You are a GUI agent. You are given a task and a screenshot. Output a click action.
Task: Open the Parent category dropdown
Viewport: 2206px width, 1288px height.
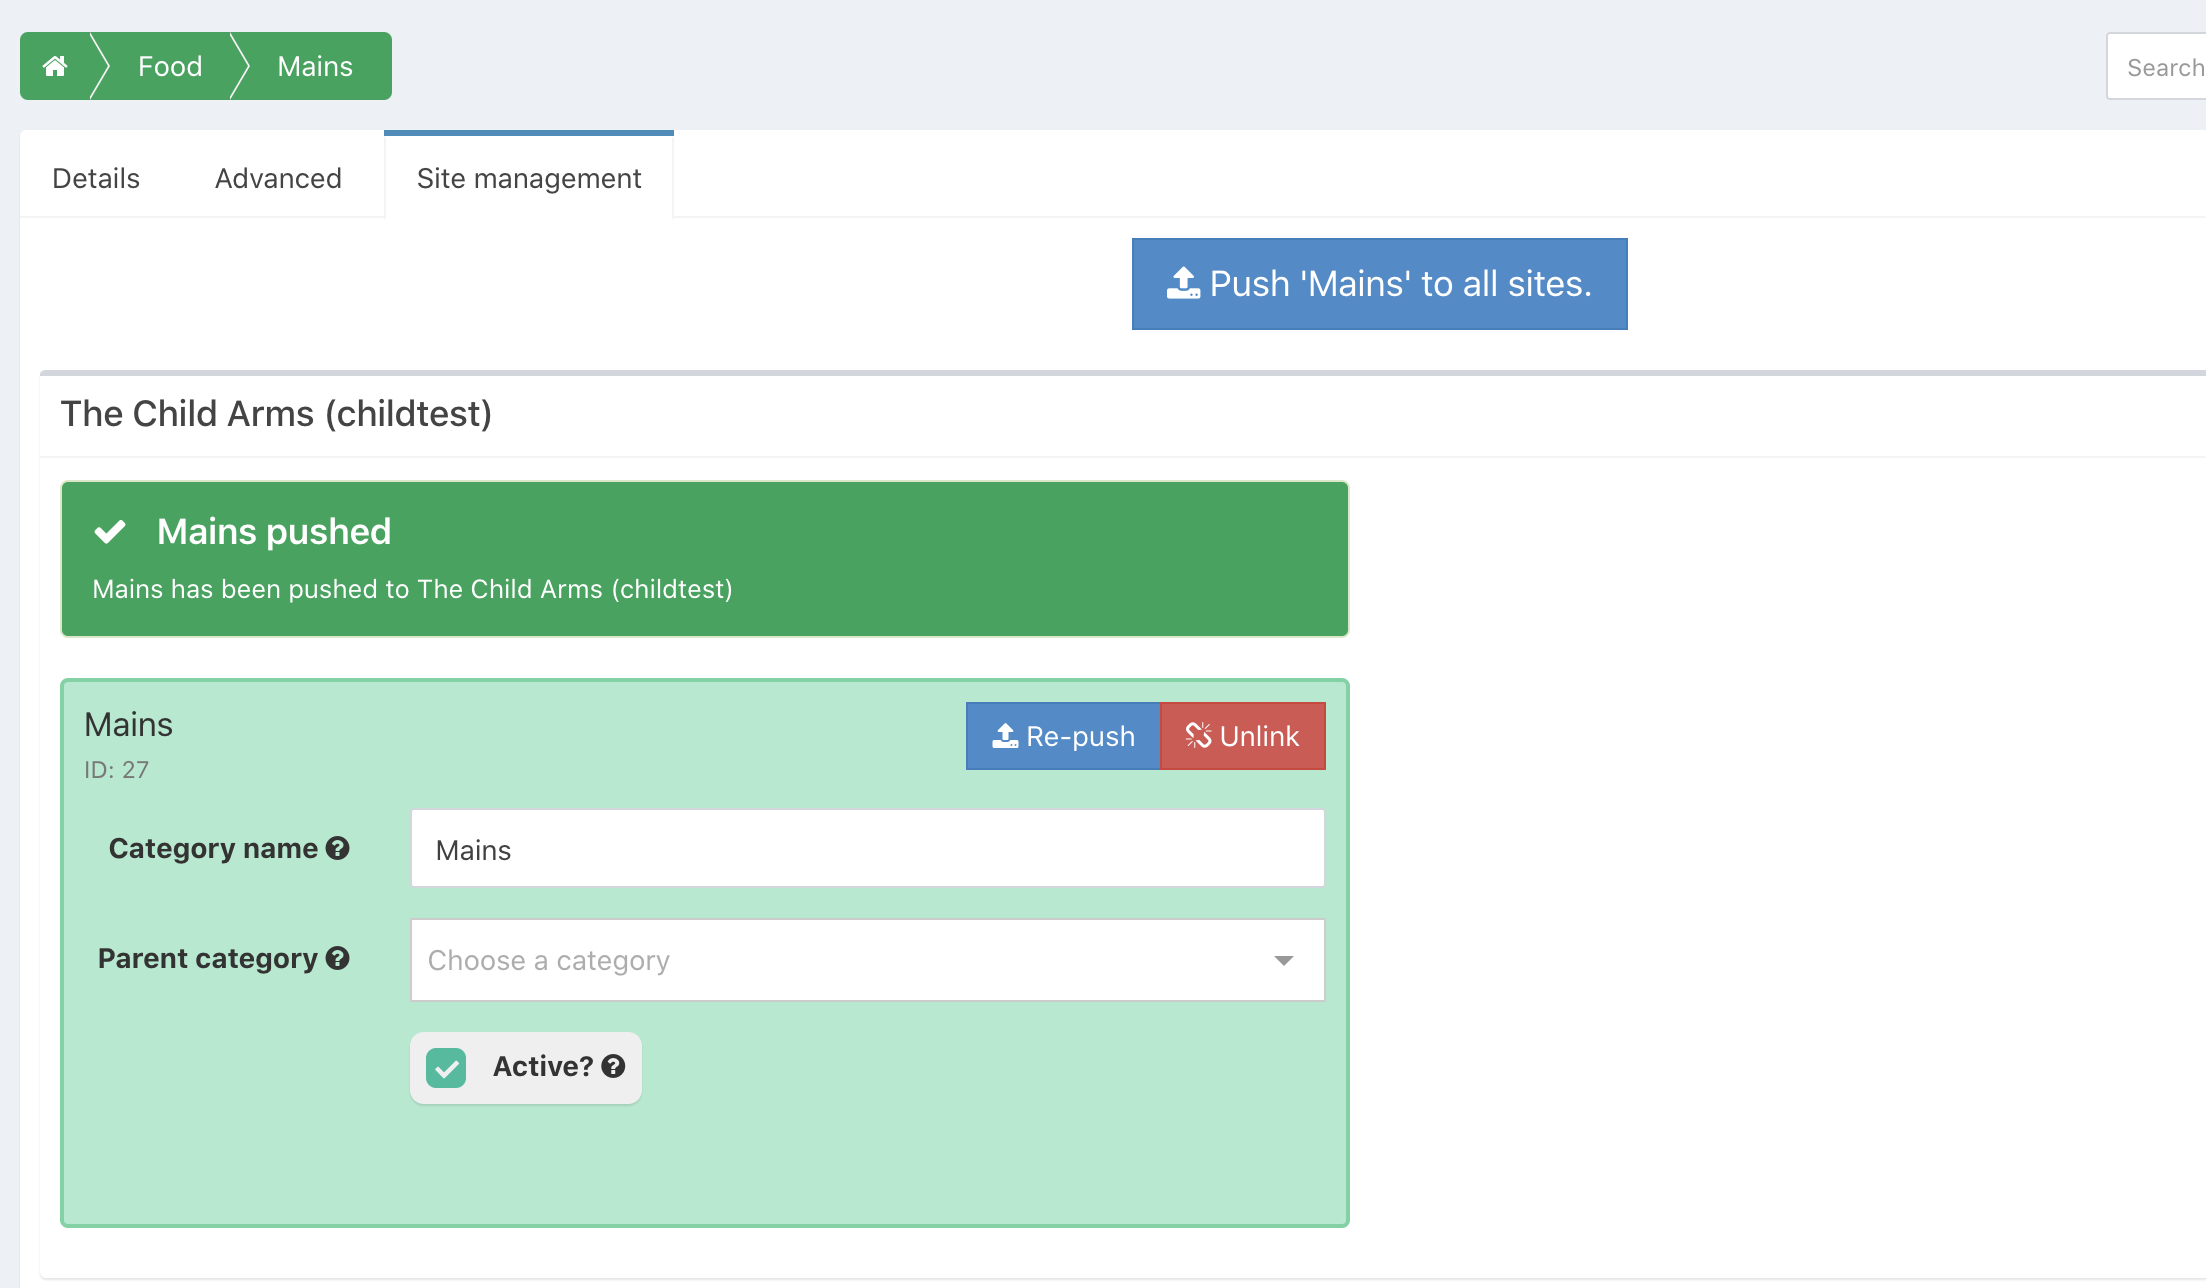[840, 960]
